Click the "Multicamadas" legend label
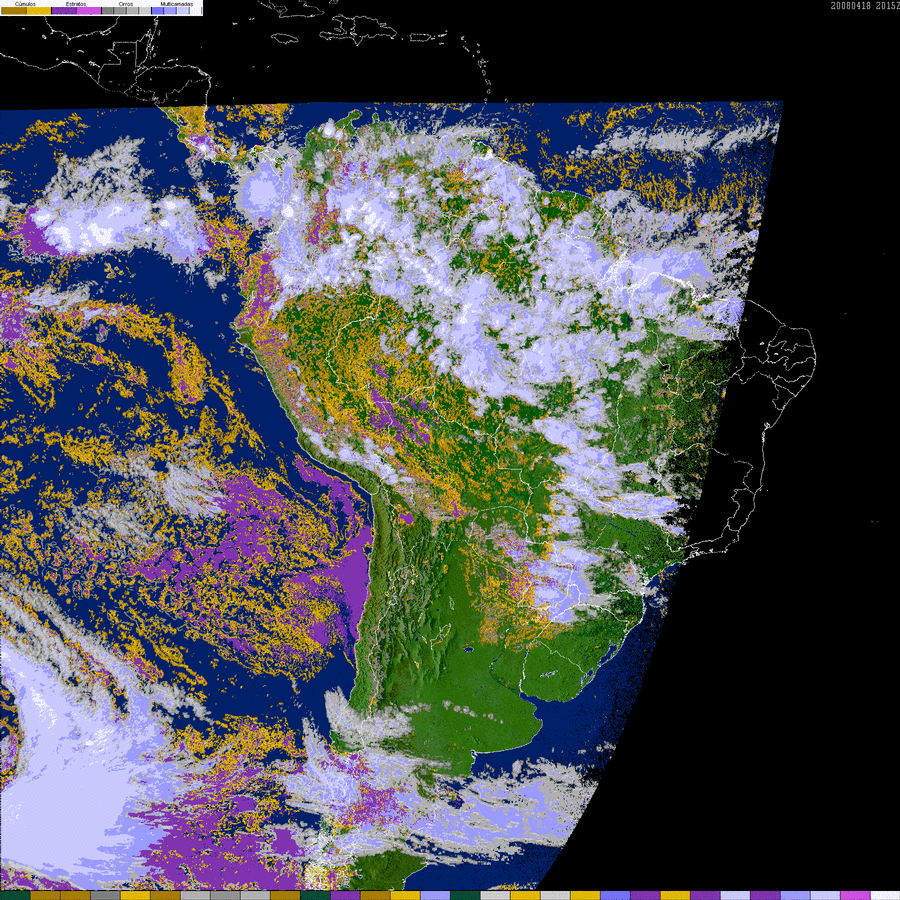The height and width of the screenshot is (900, 900). click(x=177, y=4)
